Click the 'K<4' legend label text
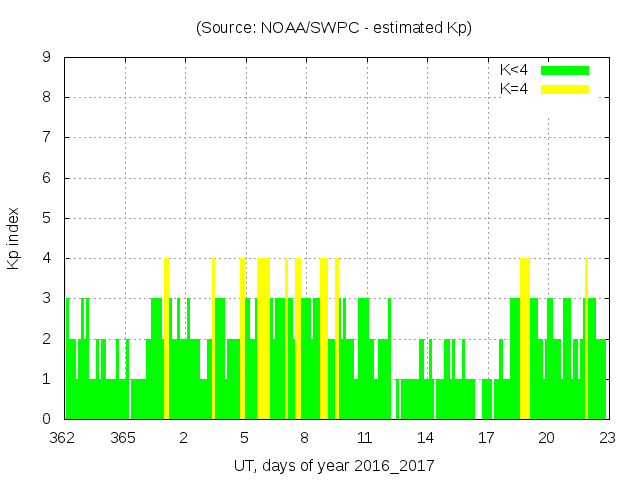This screenshot has height=480, width=640. point(514,70)
